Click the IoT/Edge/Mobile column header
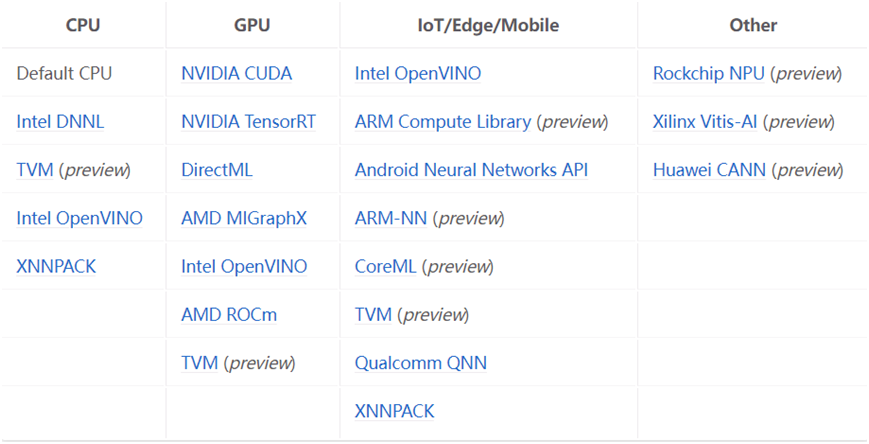Screen dimensions: 869x444 coord(488,25)
